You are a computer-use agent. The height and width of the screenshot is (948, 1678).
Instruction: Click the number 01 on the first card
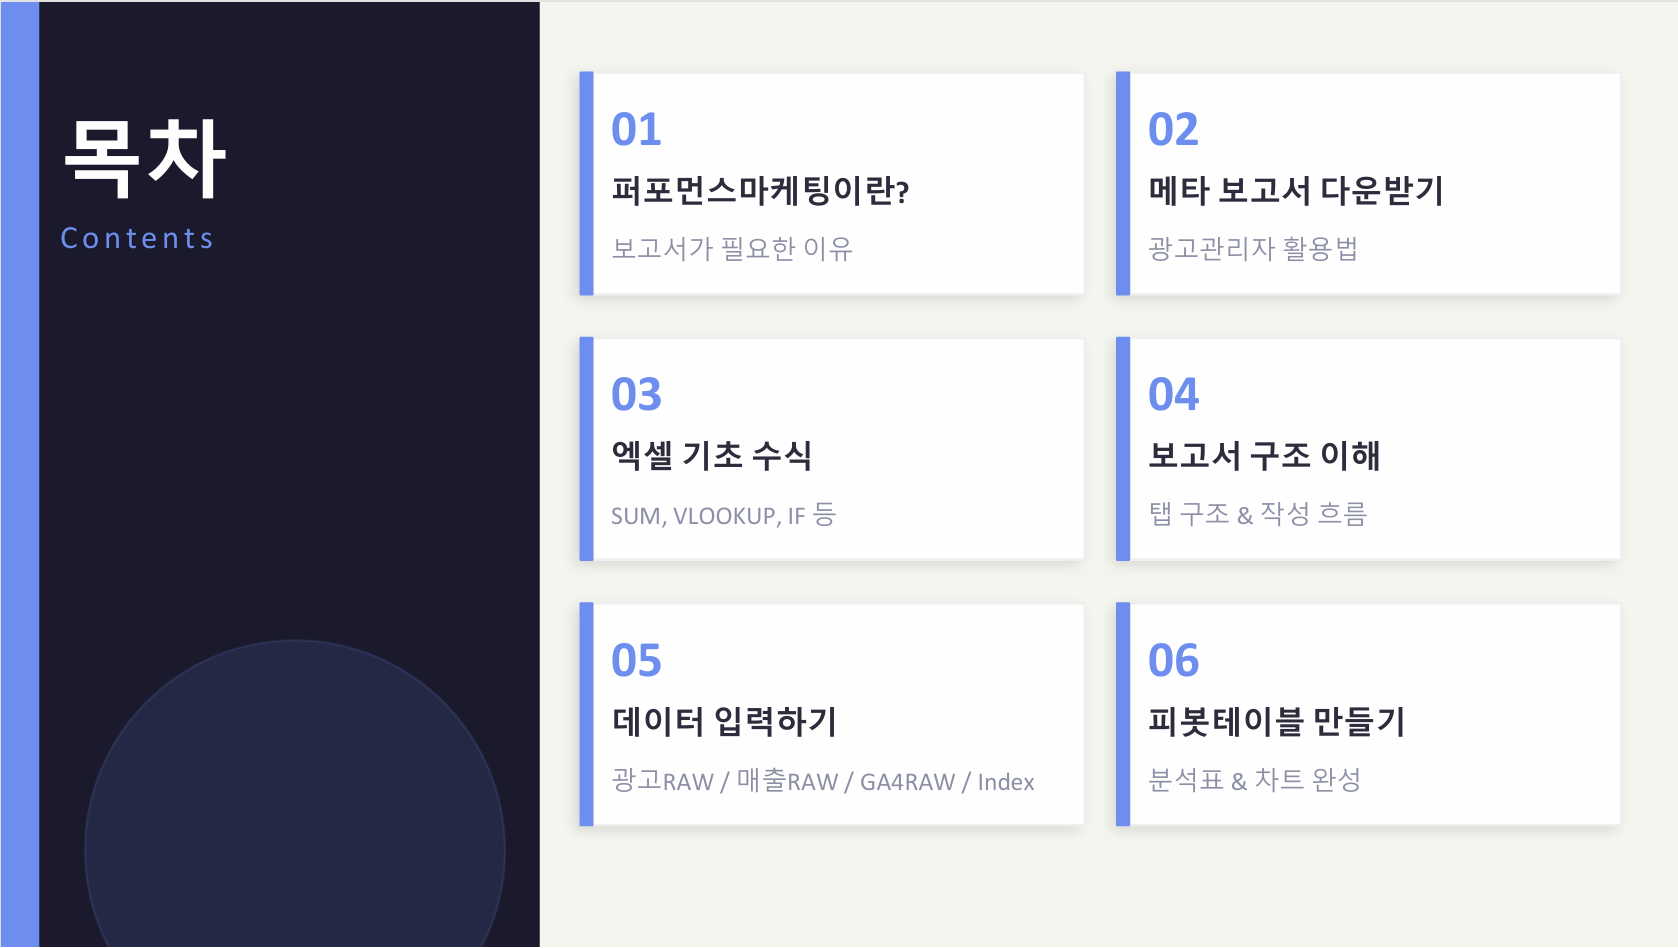pos(636,130)
